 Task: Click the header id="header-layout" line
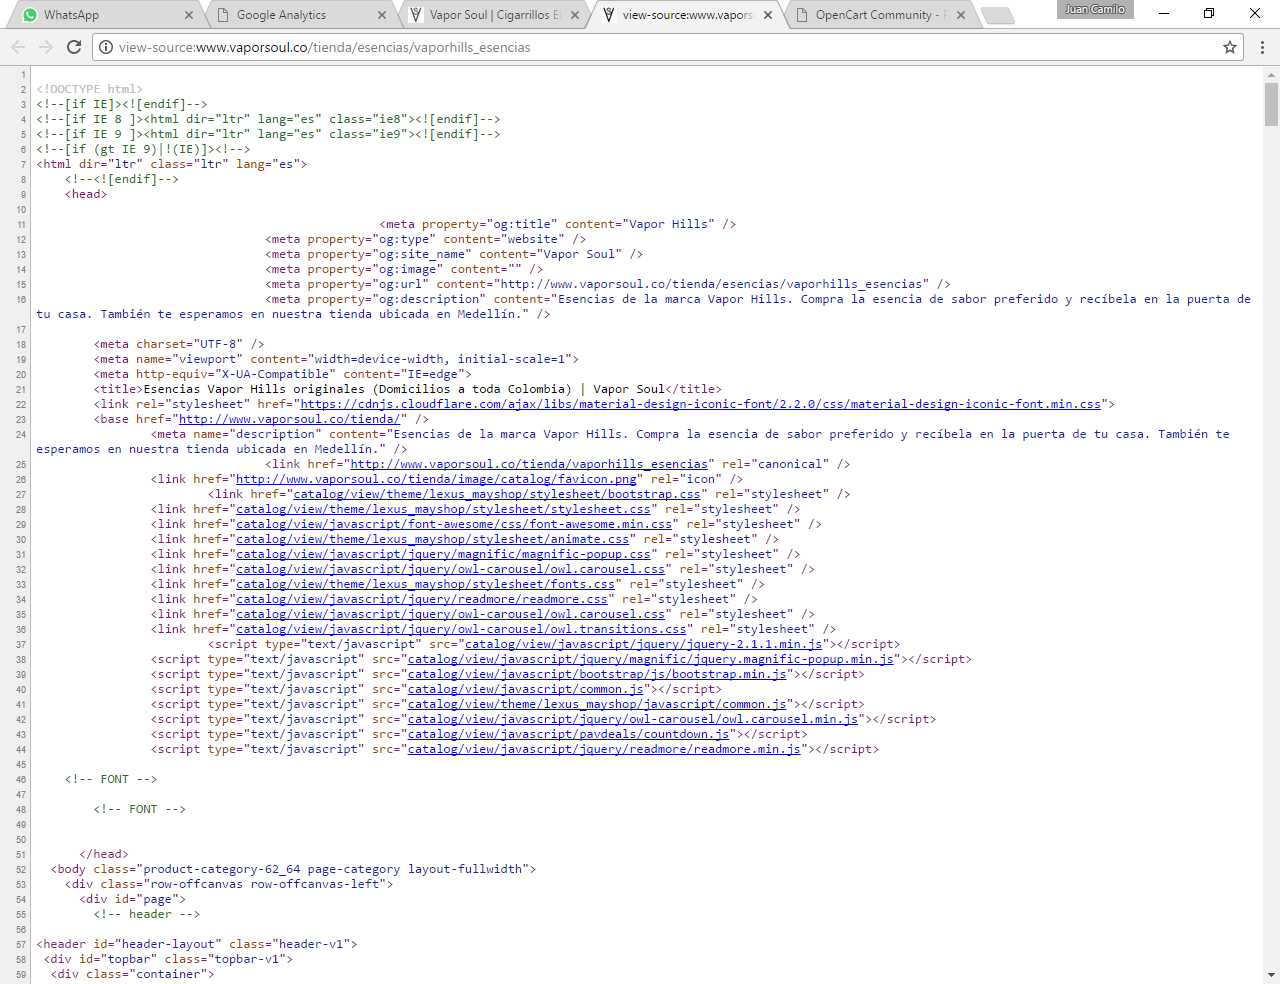pyautogui.click(x=197, y=944)
